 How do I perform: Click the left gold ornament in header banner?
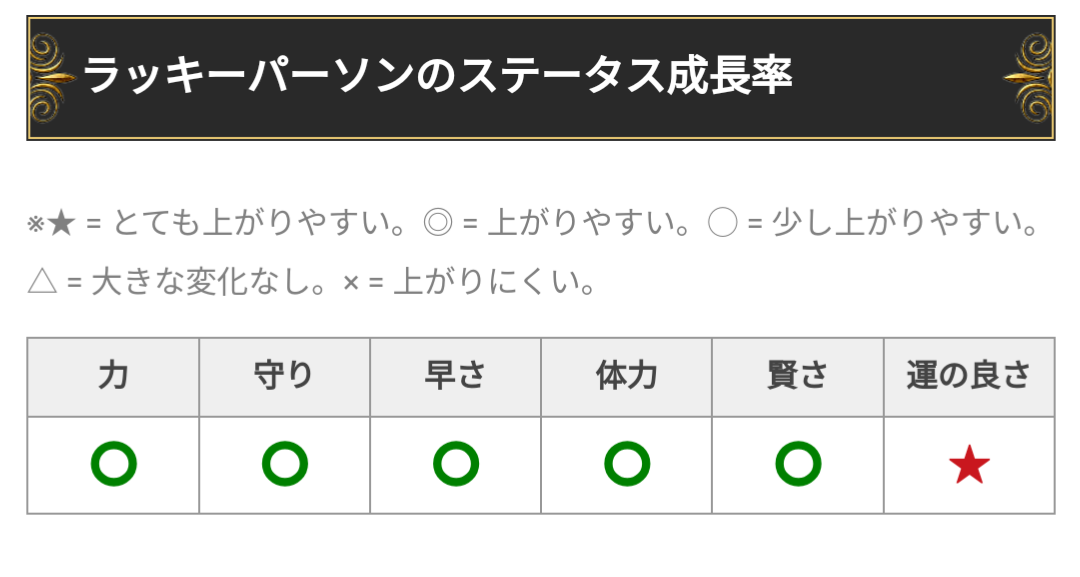click(x=52, y=78)
